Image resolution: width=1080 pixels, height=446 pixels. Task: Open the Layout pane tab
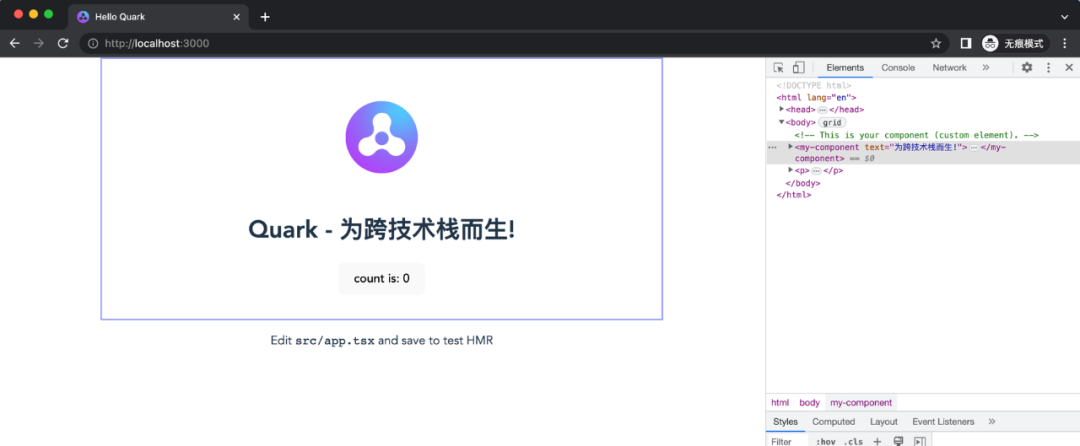[884, 421]
